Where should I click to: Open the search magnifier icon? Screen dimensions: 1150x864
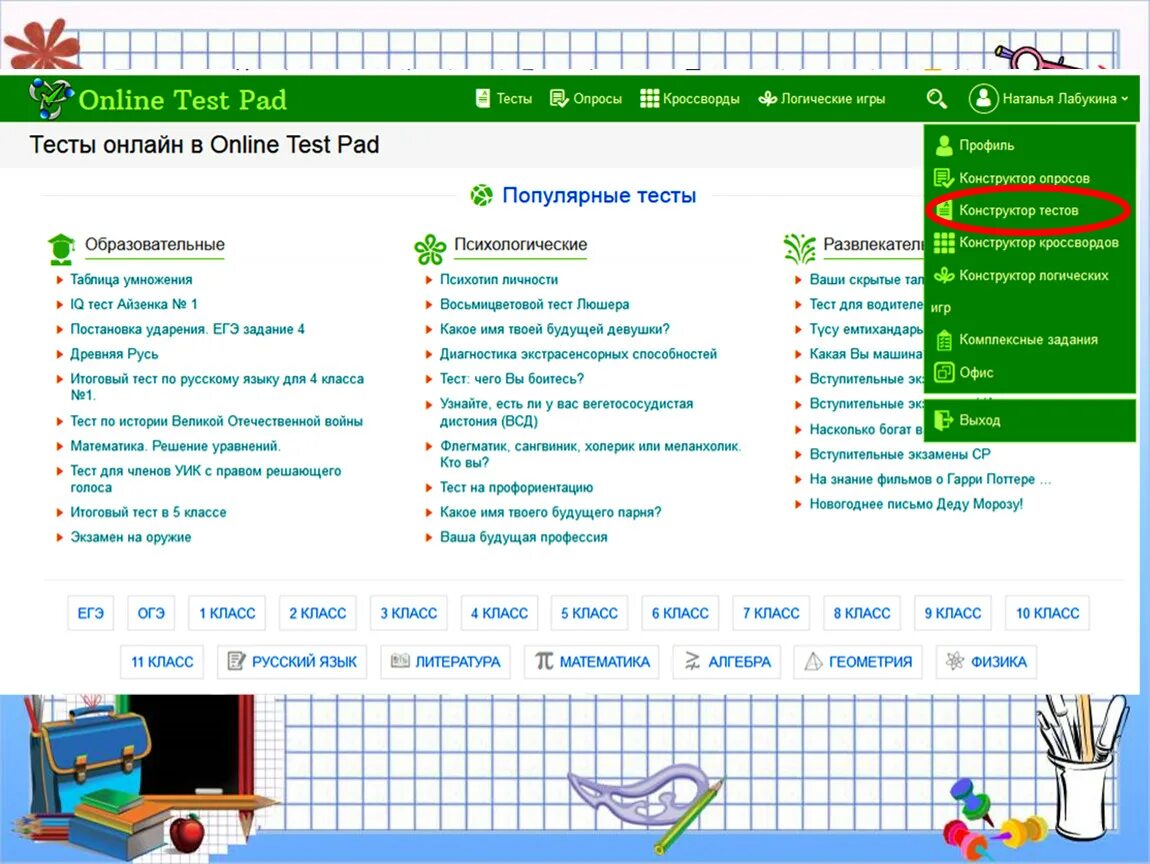pyautogui.click(x=936, y=98)
